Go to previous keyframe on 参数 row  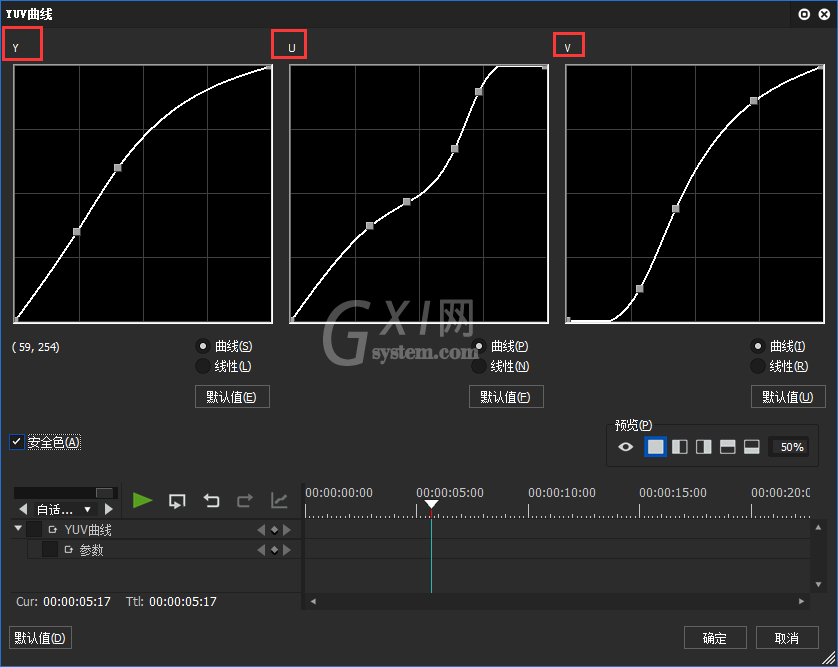pos(261,550)
